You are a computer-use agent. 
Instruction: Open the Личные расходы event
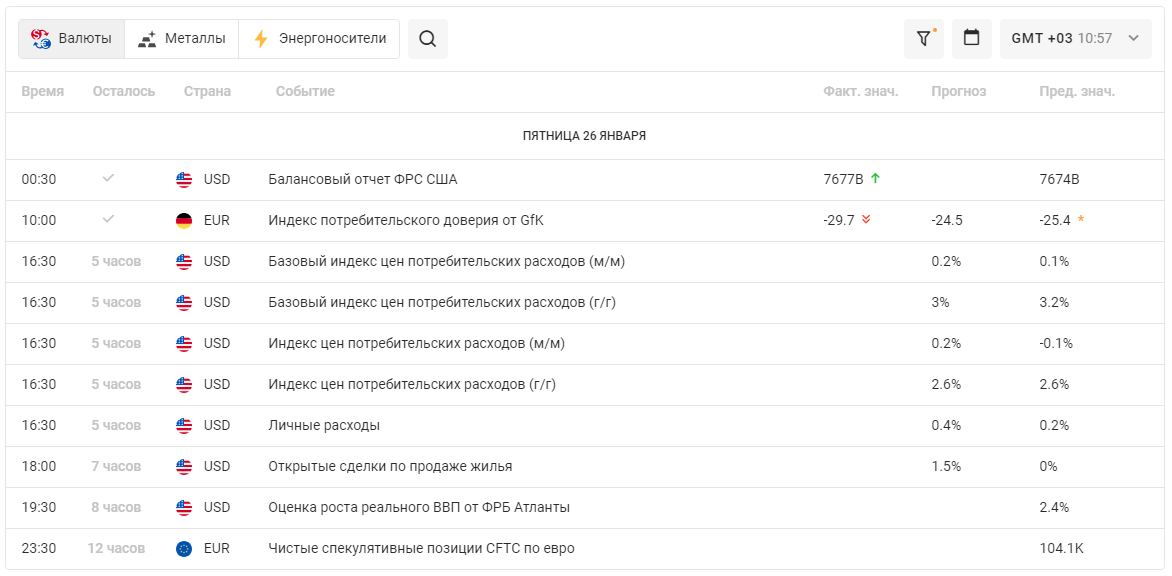[x=324, y=425]
